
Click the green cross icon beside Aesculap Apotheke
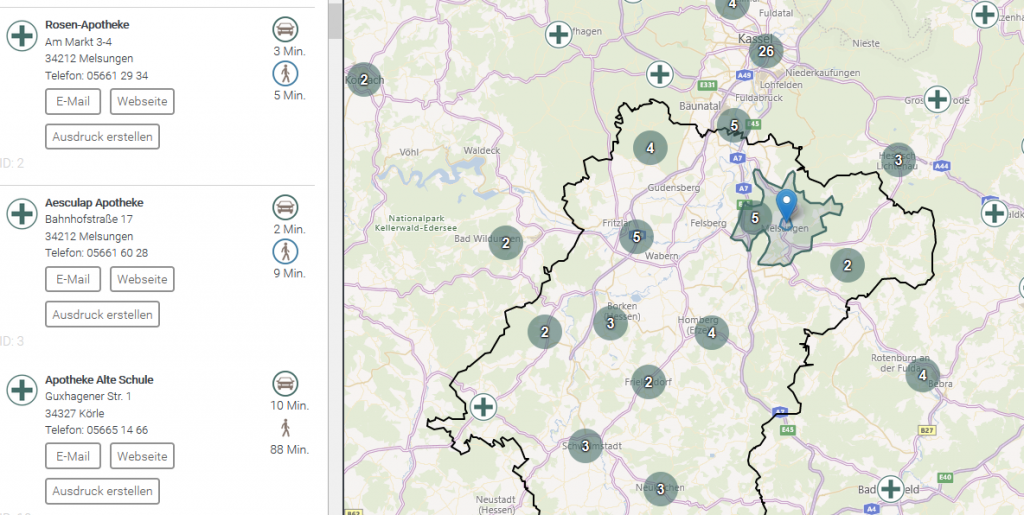pyautogui.click(x=22, y=213)
